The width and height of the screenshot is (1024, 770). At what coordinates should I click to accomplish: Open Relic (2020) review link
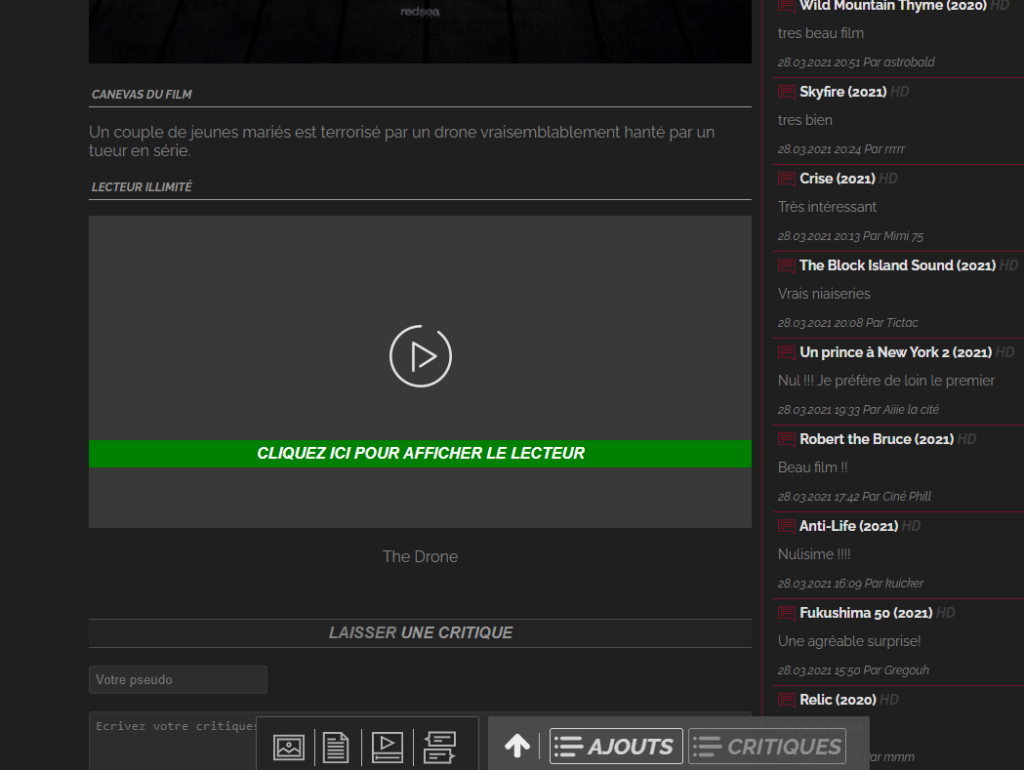pyautogui.click(x=837, y=700)
